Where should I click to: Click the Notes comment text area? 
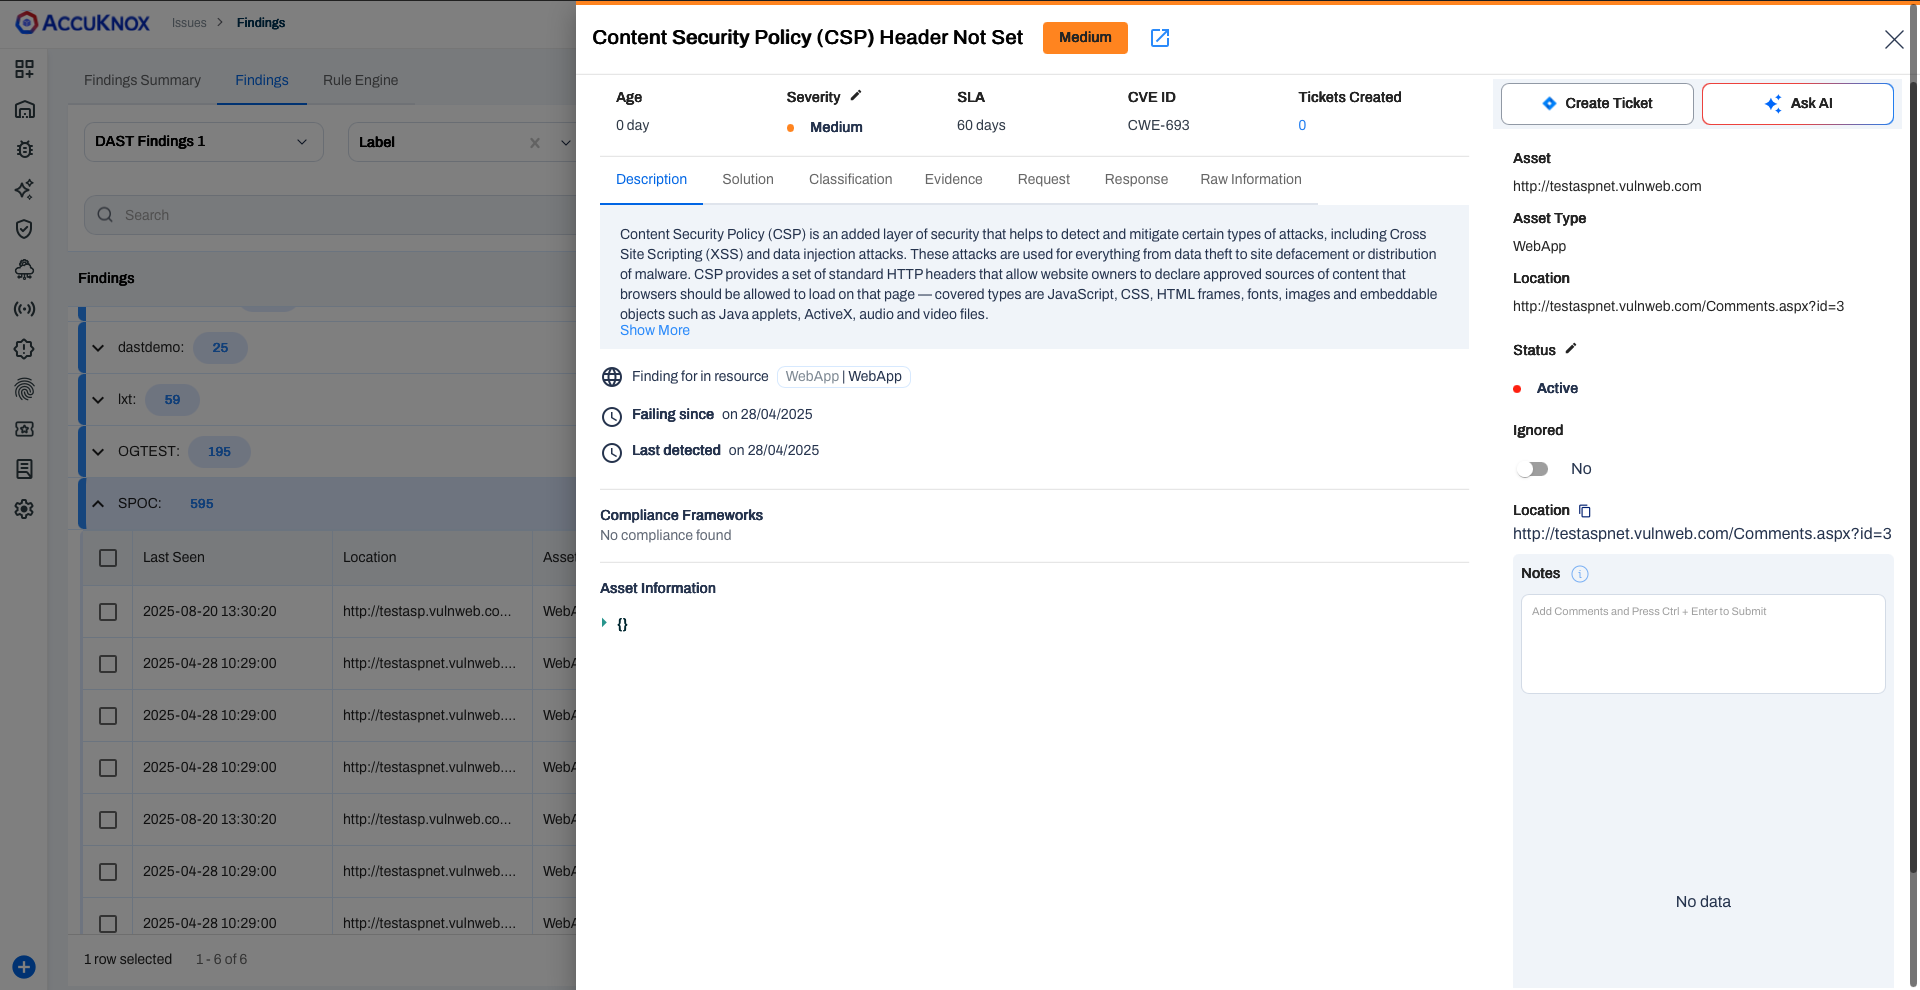coord(1702,645)
